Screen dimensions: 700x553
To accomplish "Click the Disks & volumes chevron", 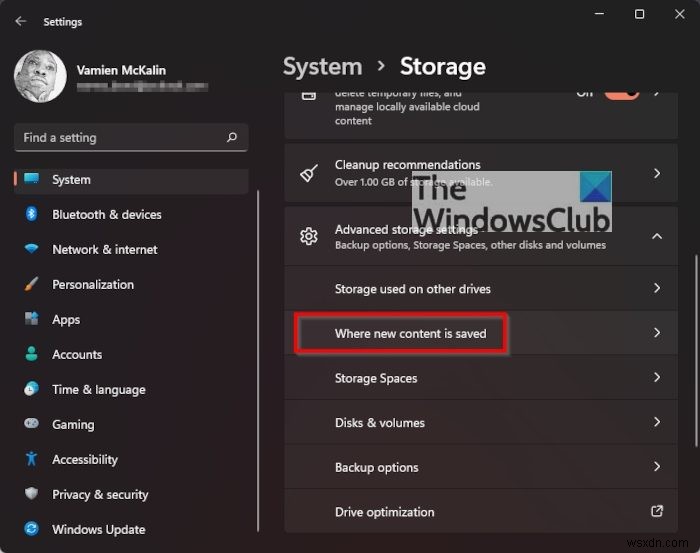I will 657,422.
